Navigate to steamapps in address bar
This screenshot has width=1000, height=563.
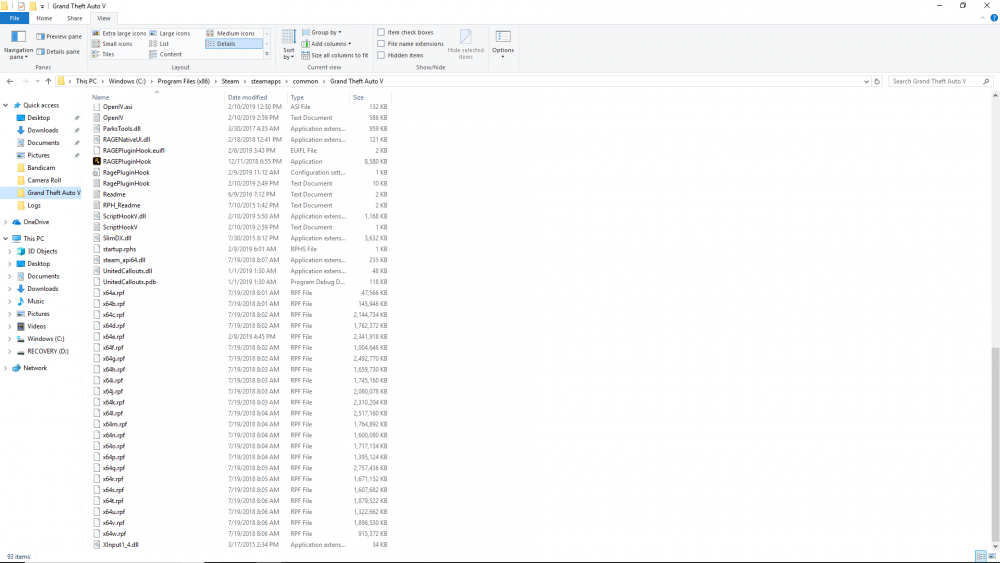[265, 82]
